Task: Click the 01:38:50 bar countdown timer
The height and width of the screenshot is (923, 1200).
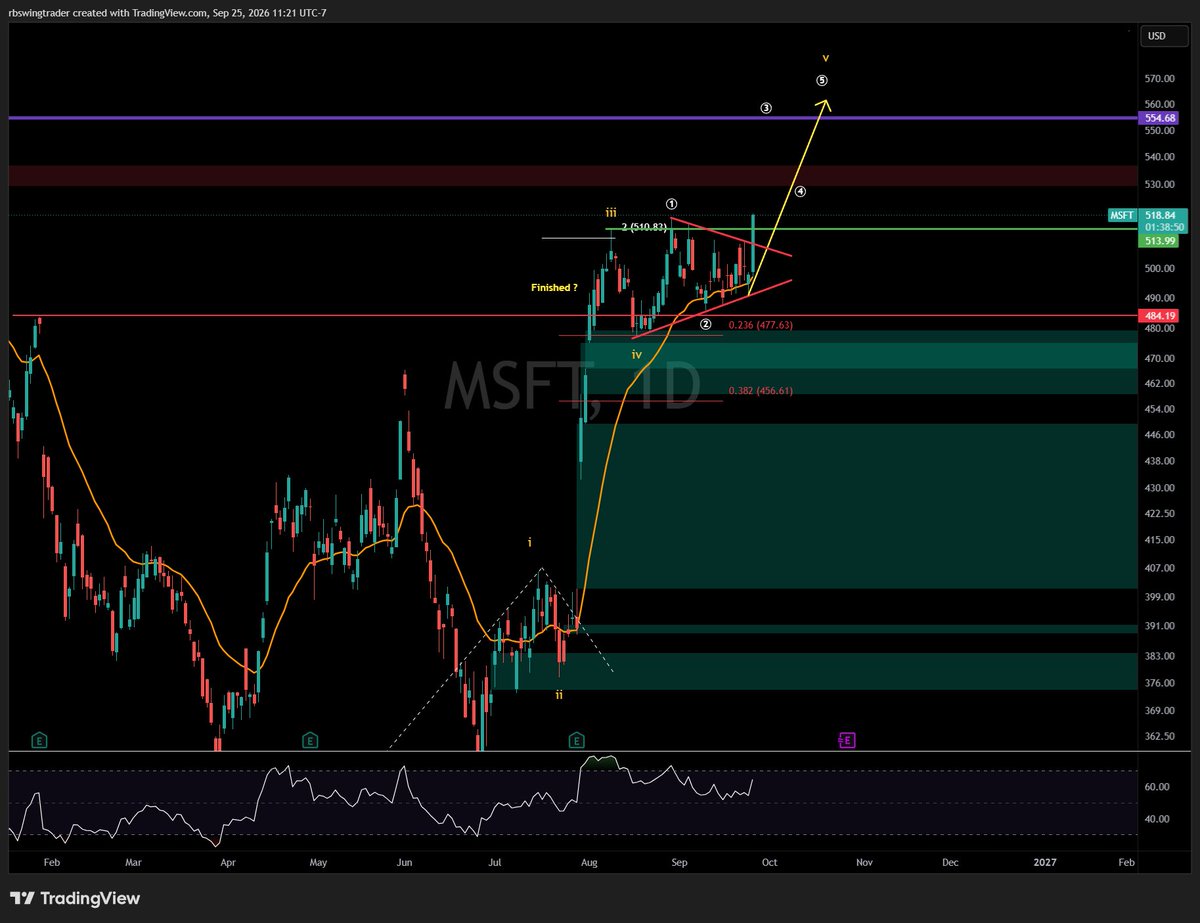Action: click(x=1162, y=228)
